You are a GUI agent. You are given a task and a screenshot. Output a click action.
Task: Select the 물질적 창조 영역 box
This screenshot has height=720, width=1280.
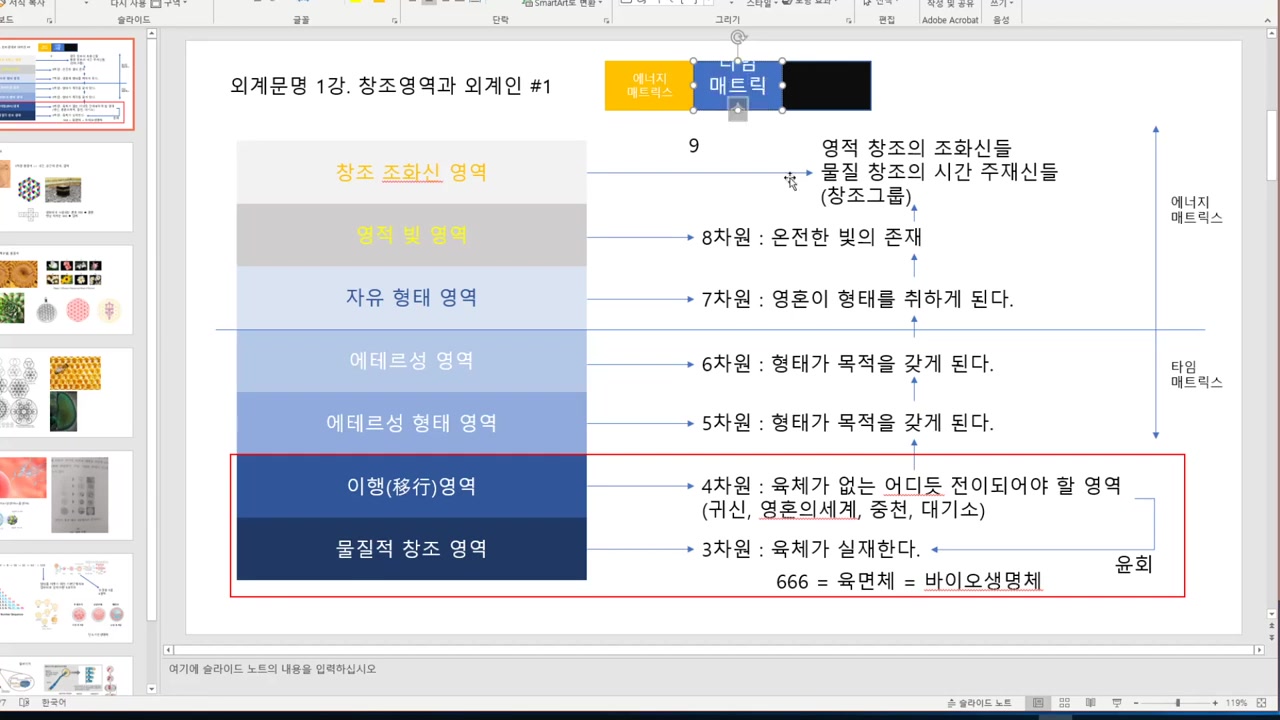tap(411, 549)
